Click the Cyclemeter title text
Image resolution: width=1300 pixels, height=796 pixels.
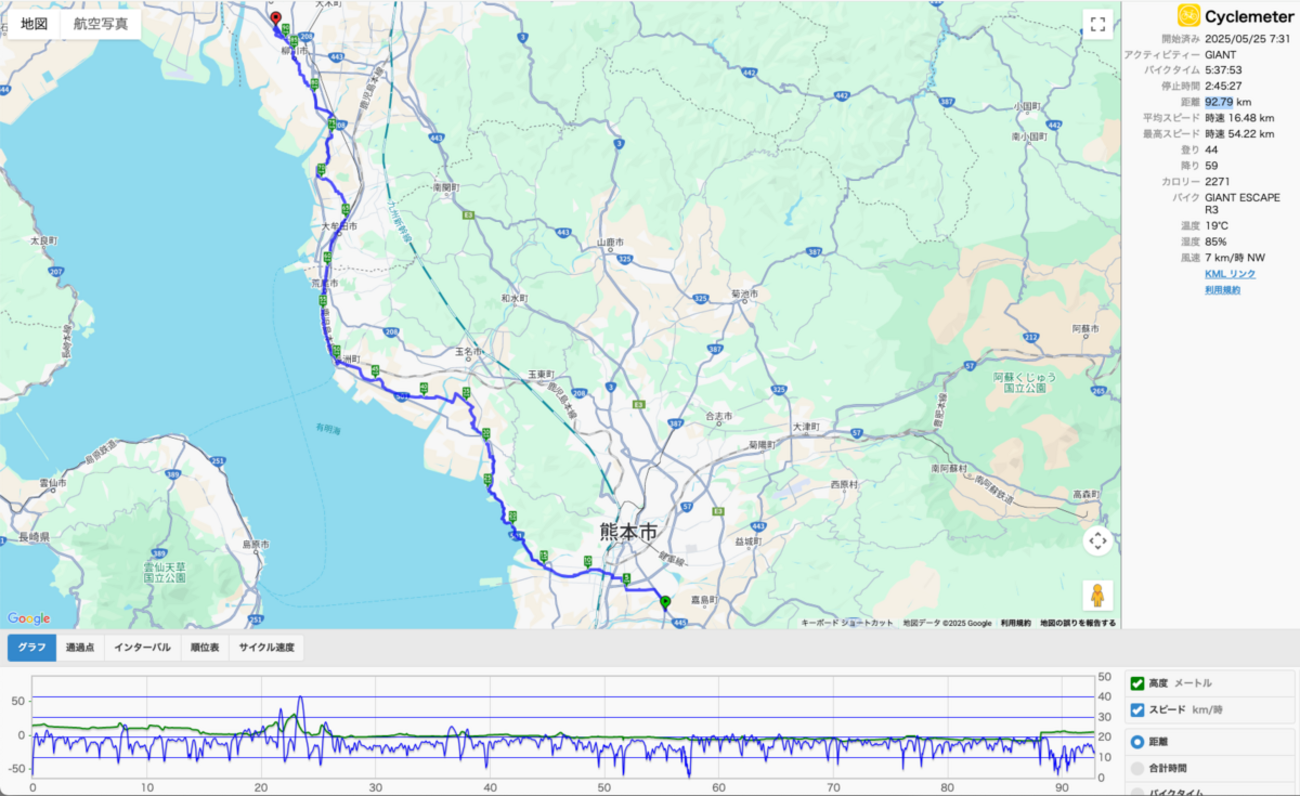(1249, 16)
